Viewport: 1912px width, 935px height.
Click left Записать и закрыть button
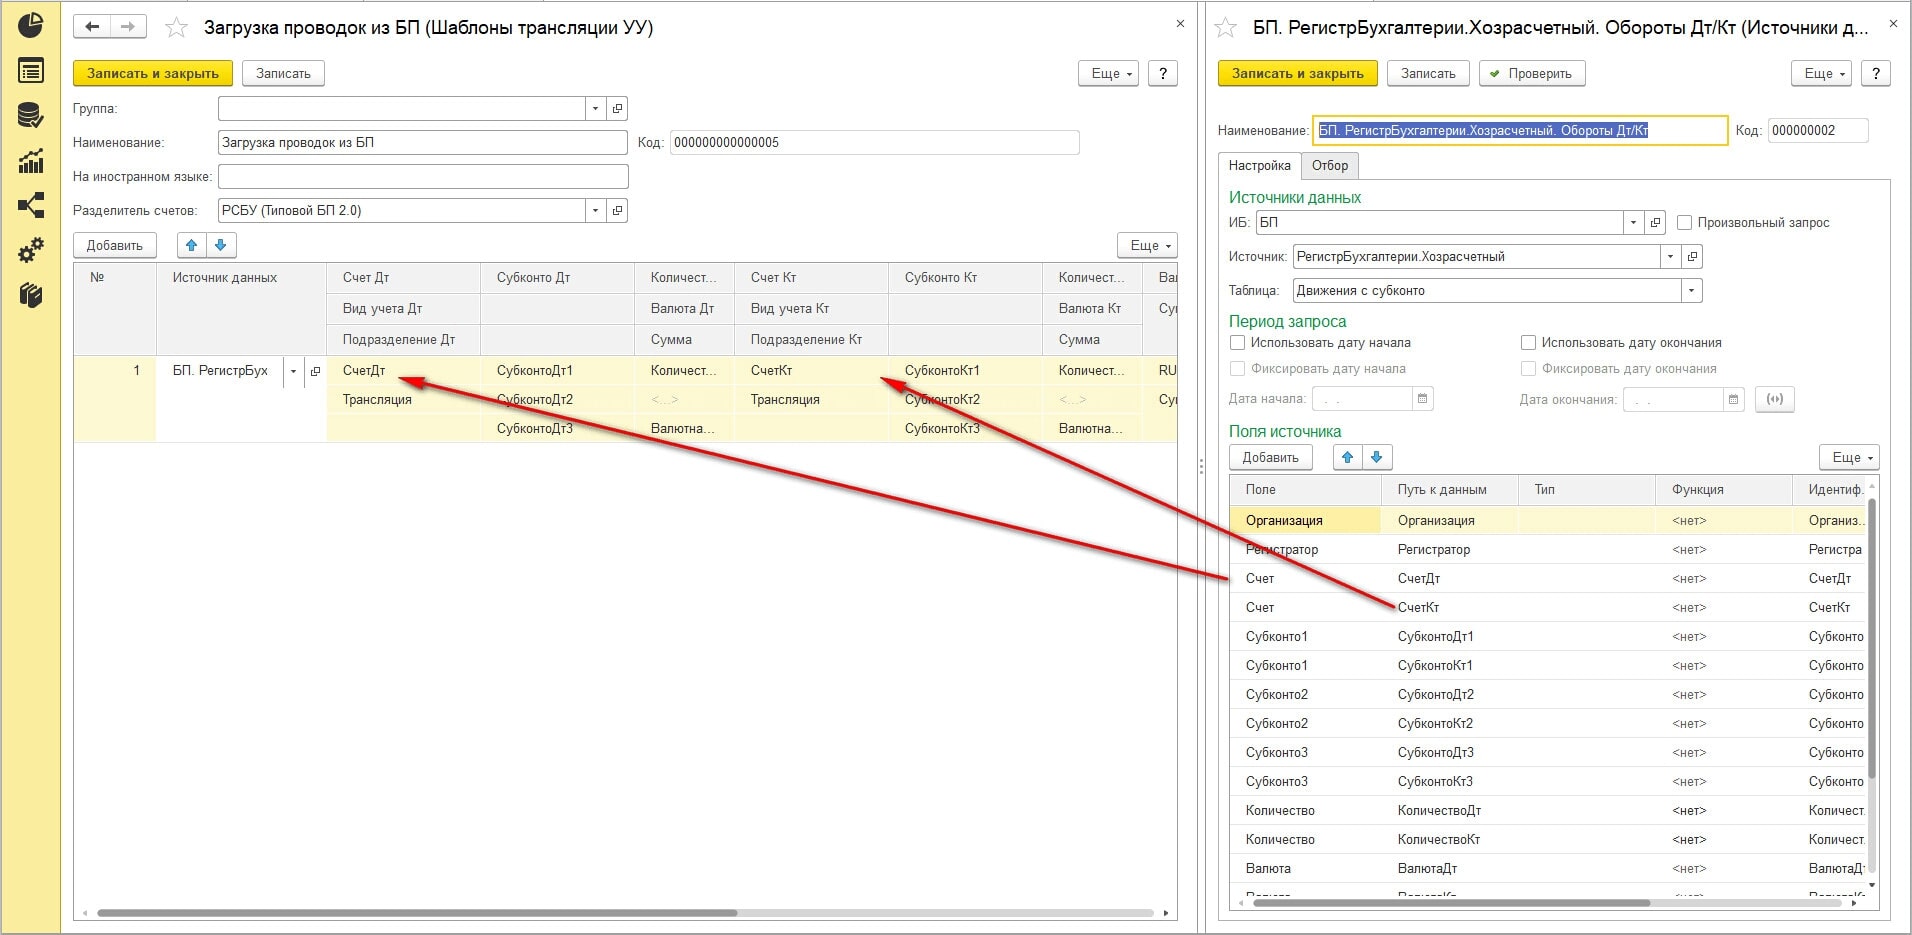click(152, 73)
